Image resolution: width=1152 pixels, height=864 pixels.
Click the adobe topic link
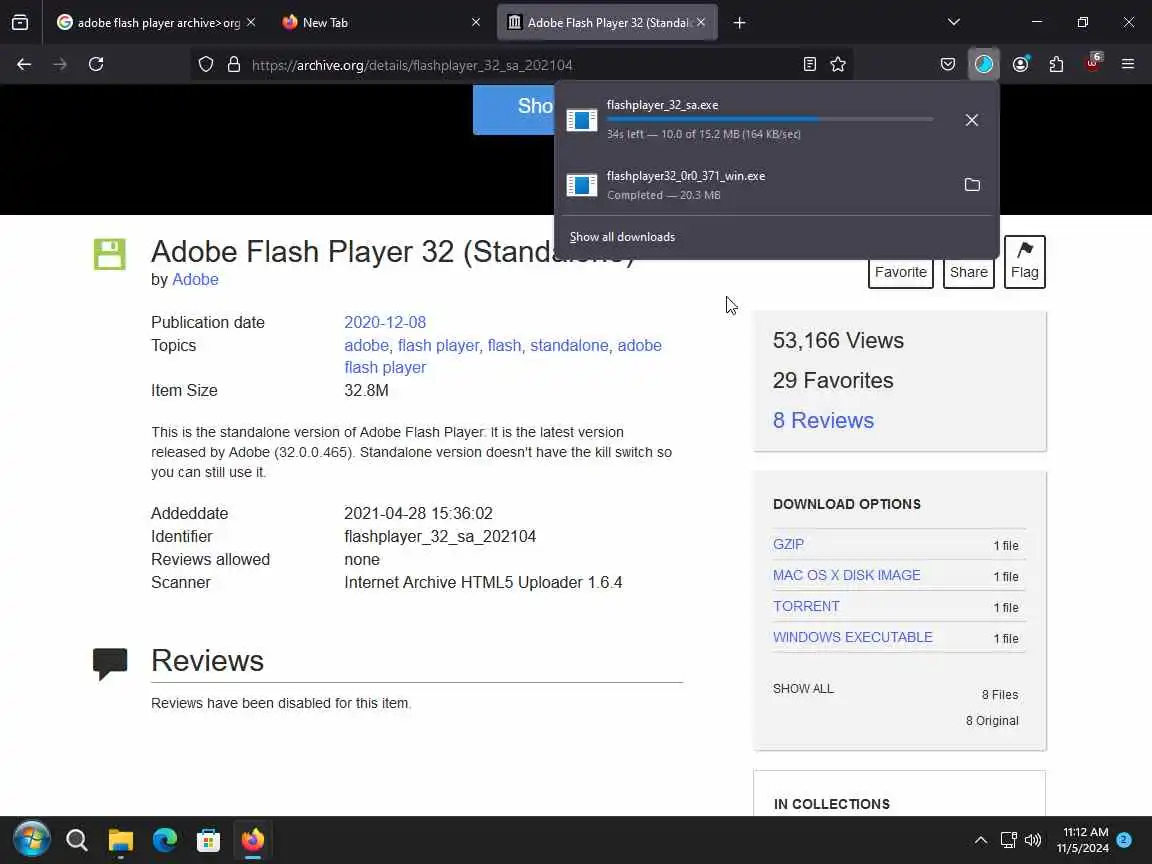[367, 345]
